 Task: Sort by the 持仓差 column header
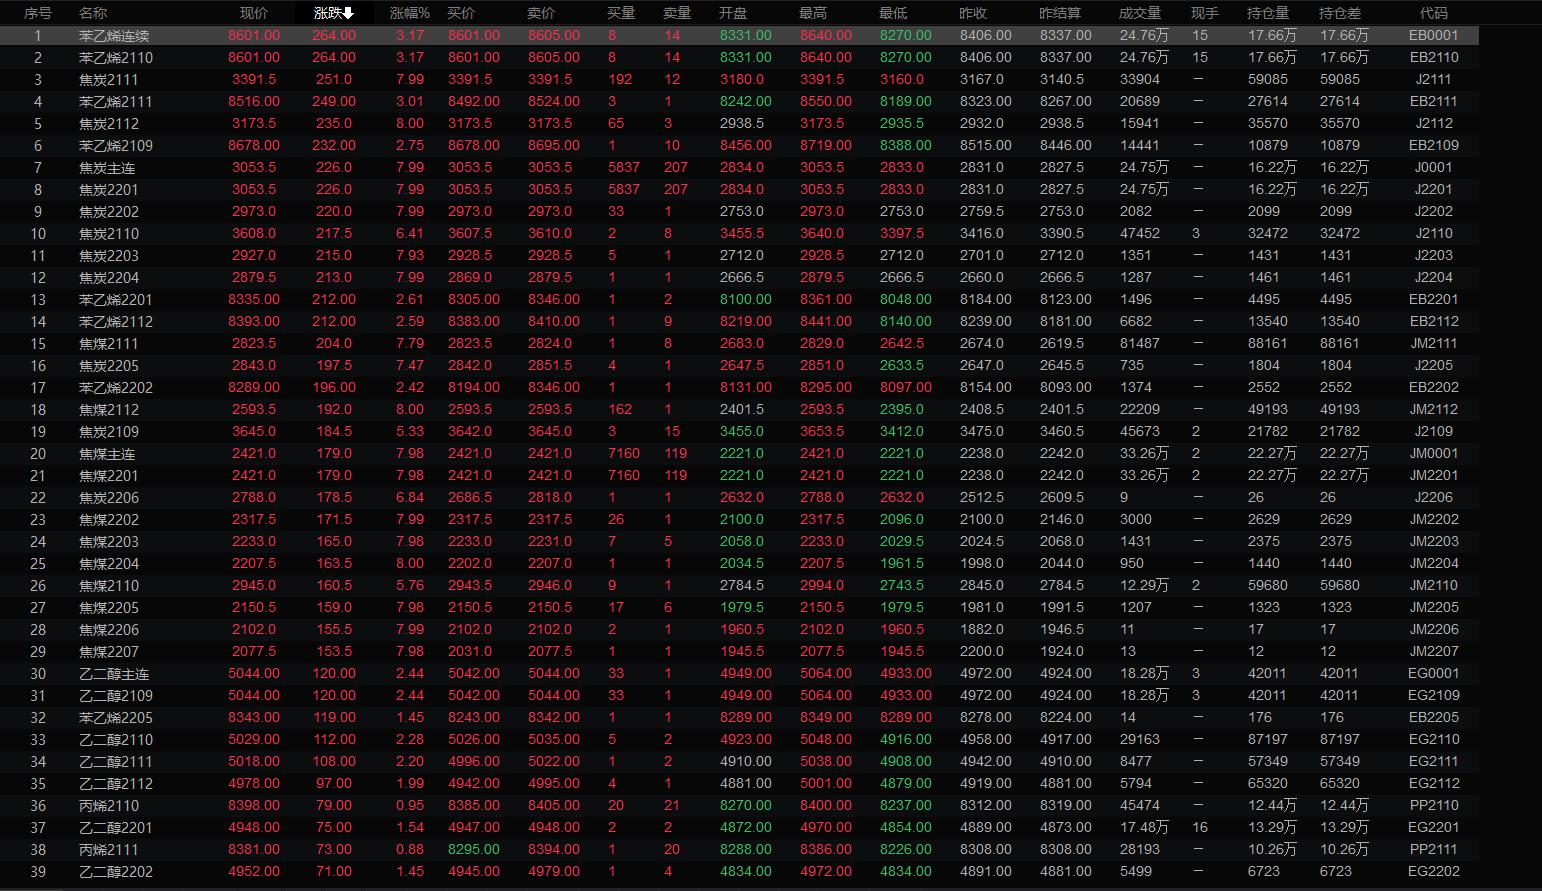1340,13
